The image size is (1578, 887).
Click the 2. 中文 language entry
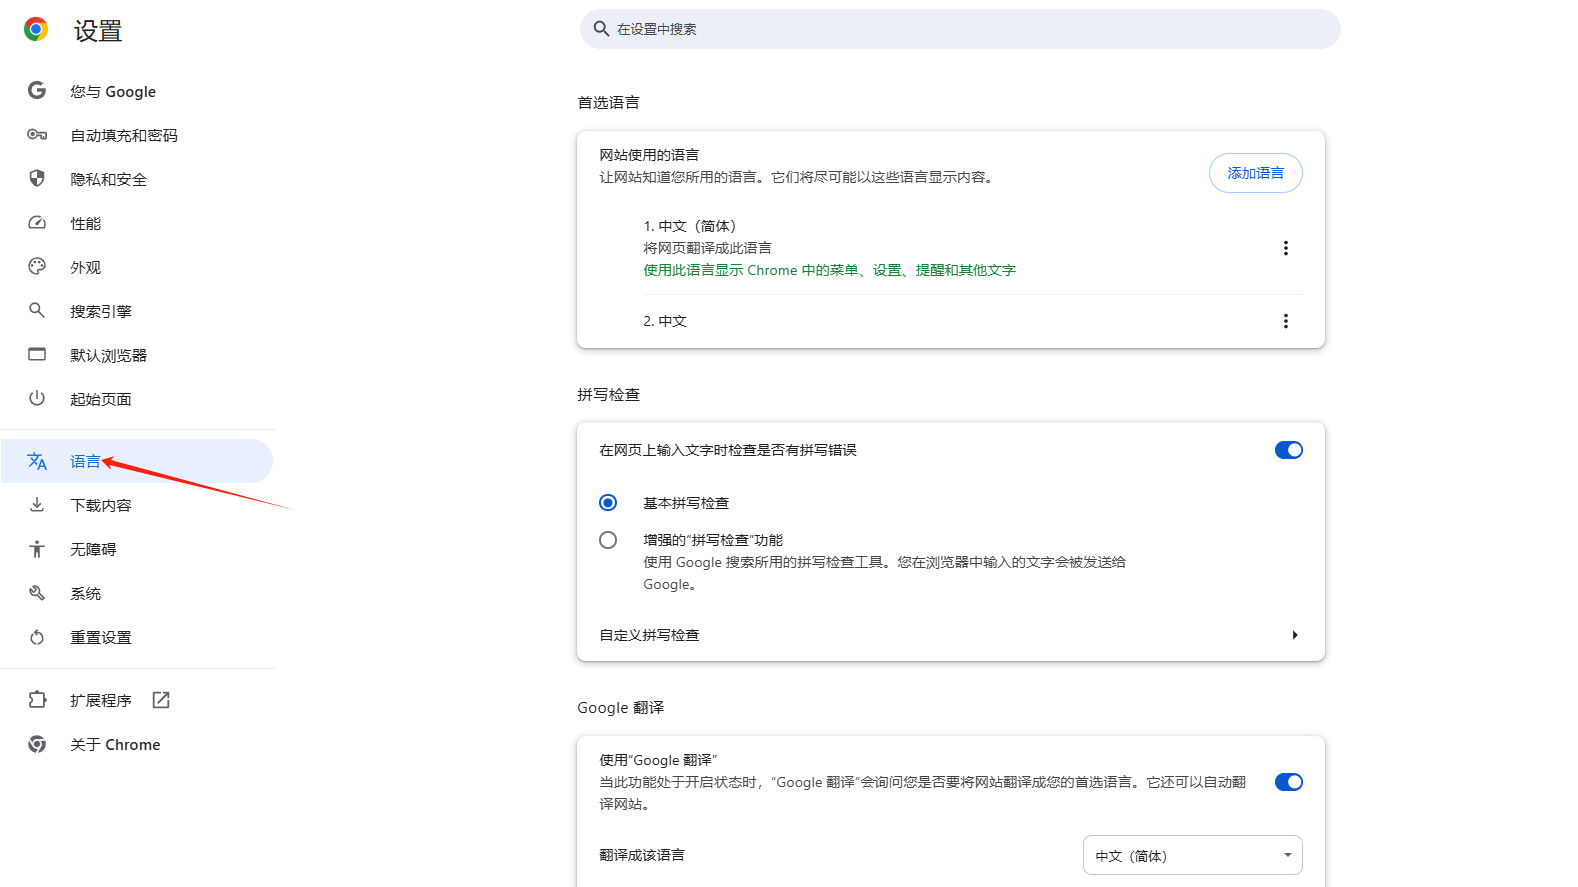[665, 321]
